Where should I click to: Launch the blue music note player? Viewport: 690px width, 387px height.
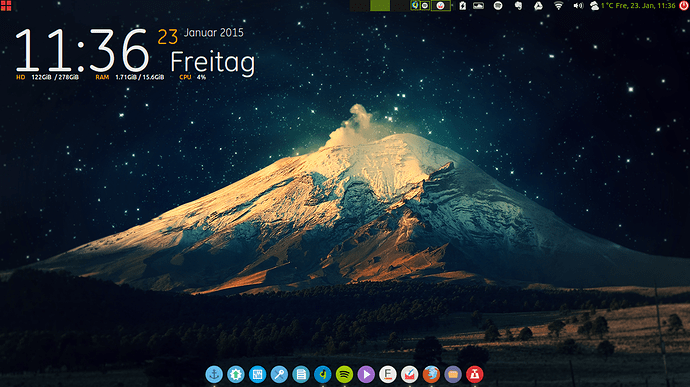323,374
